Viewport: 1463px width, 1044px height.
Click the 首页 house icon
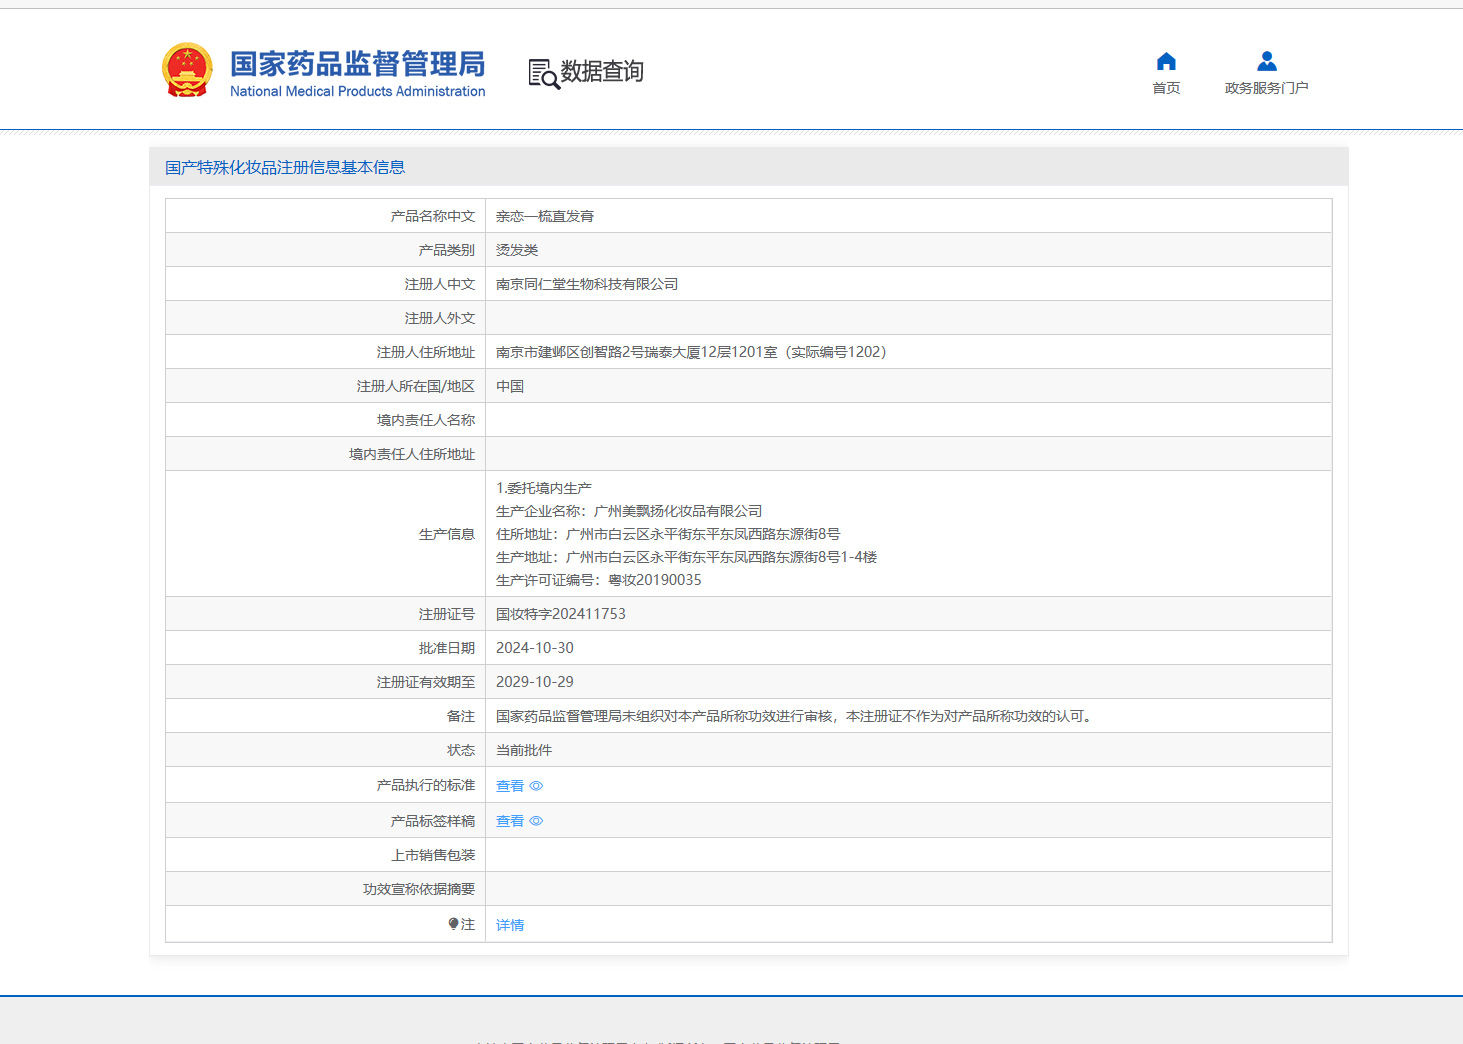tap(1166, 61)
